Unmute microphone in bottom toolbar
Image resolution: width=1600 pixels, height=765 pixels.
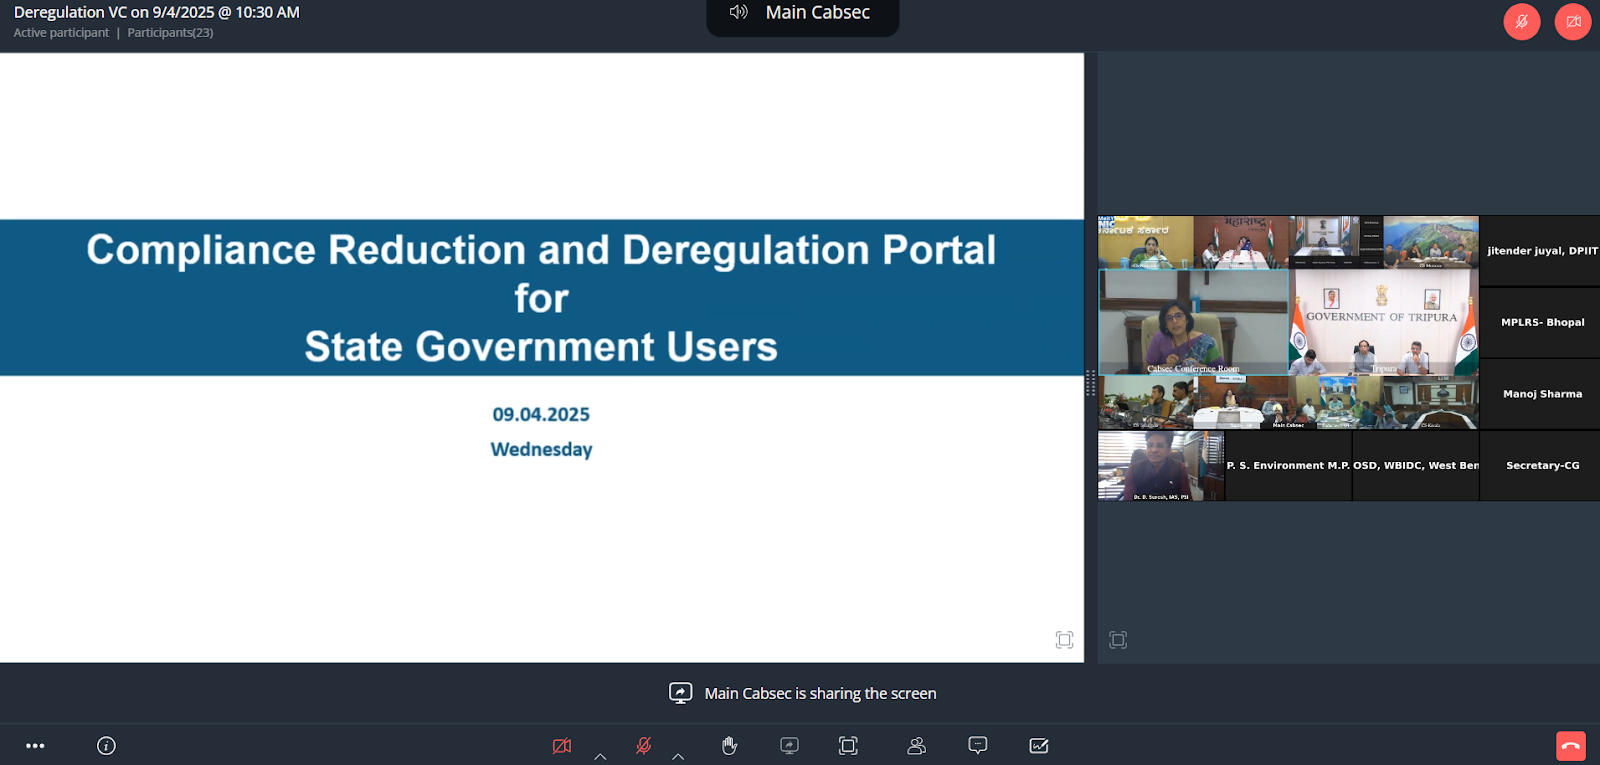tap(644, 746)
